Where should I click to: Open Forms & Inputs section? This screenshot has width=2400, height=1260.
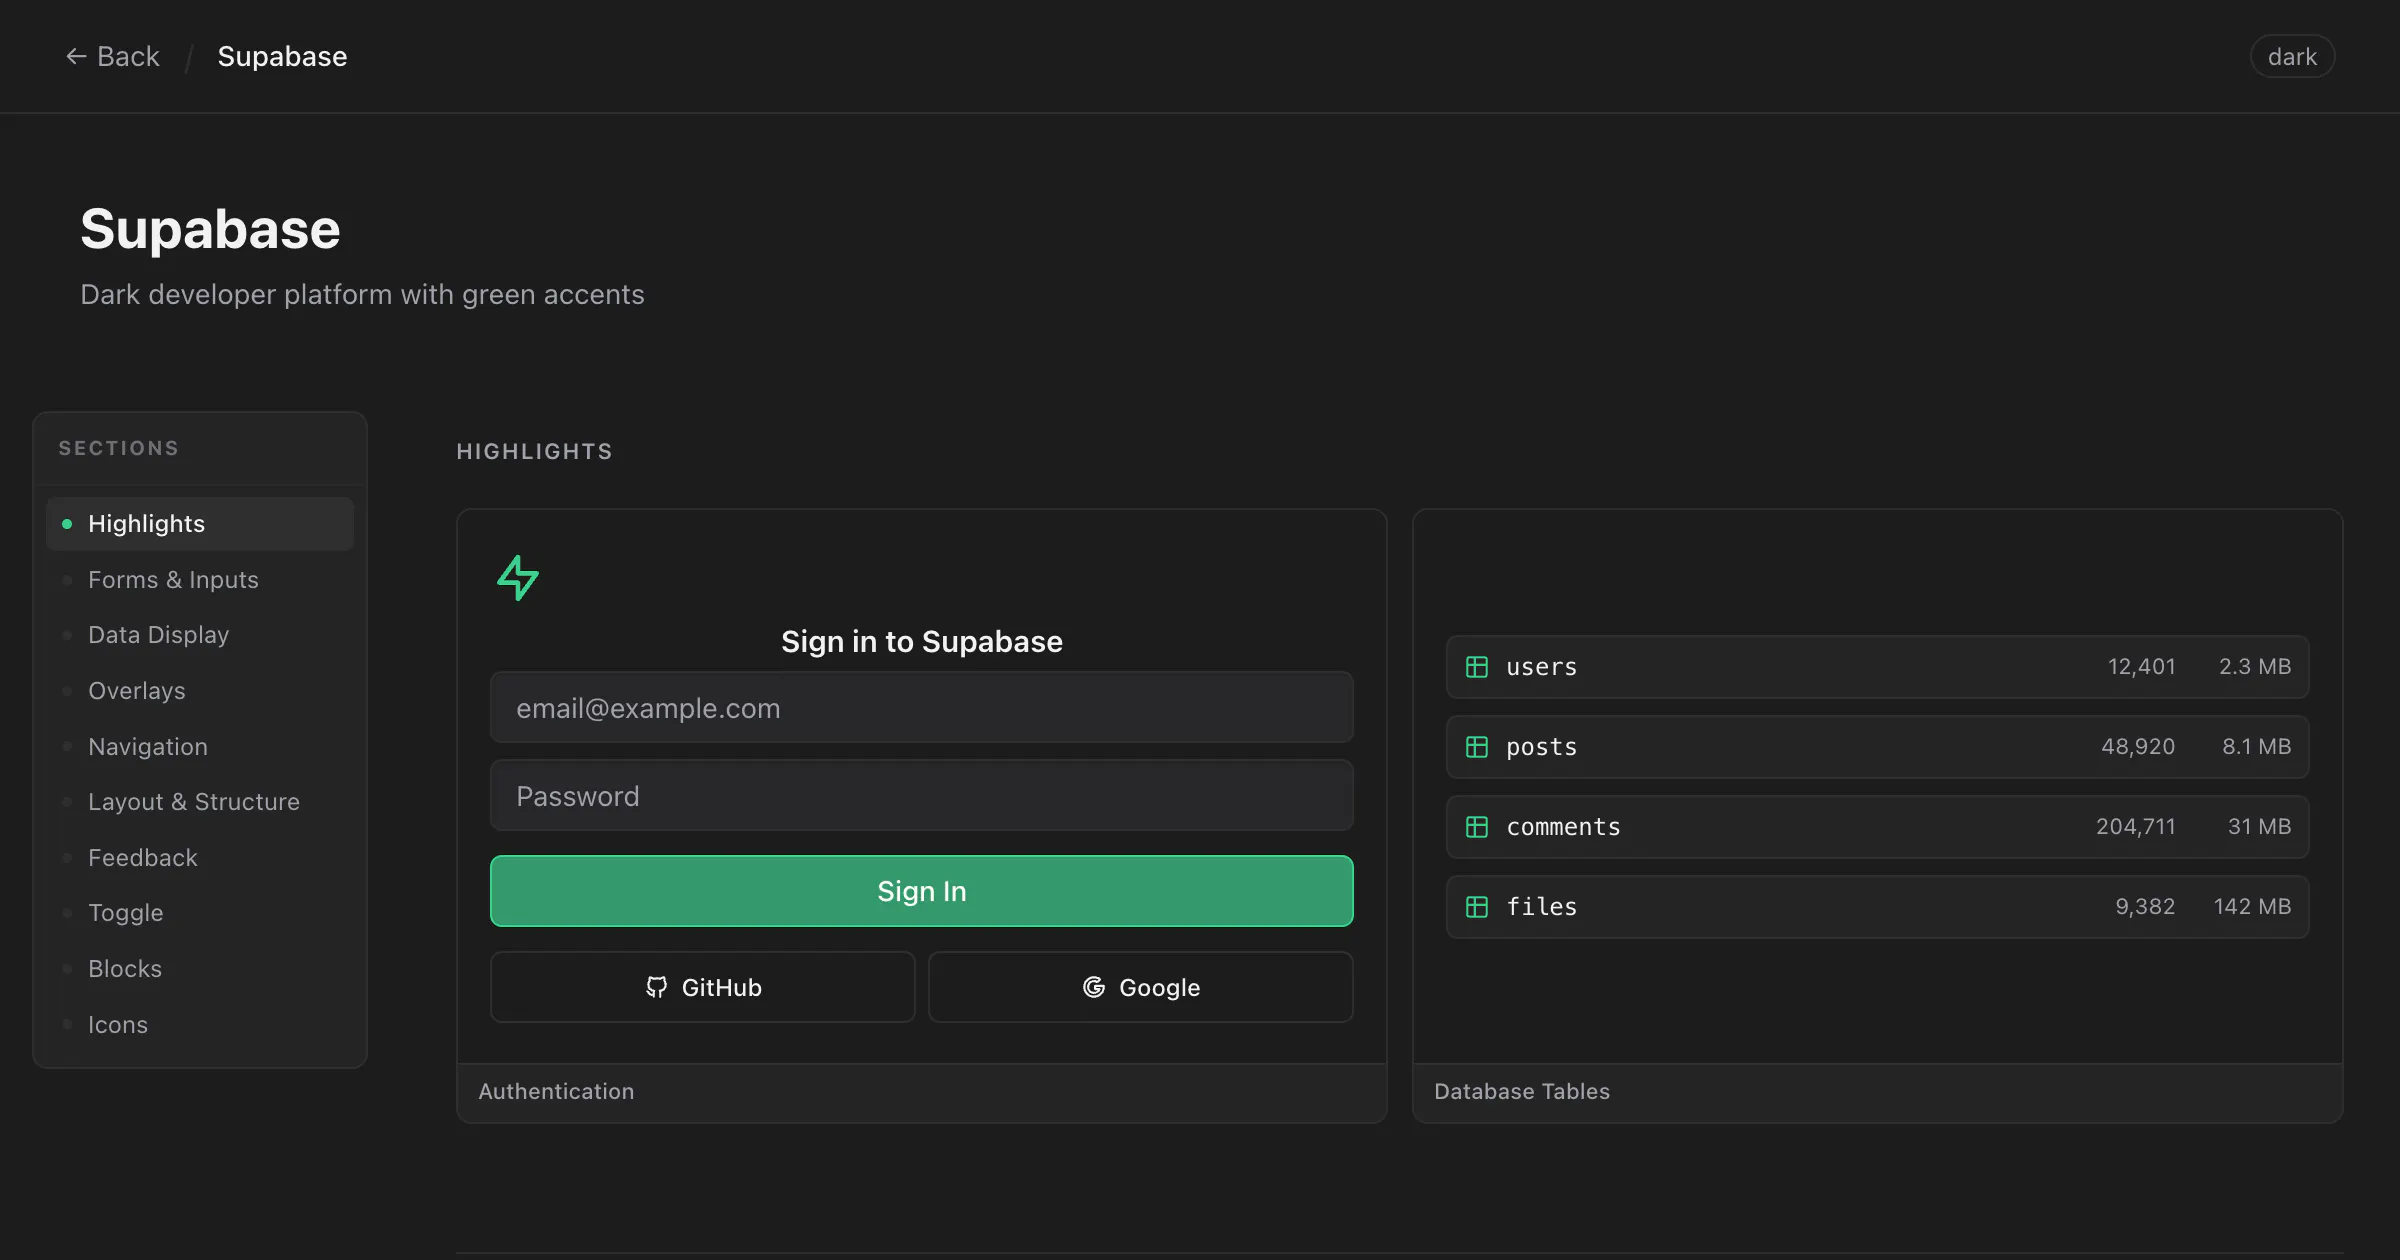[200, 580]
